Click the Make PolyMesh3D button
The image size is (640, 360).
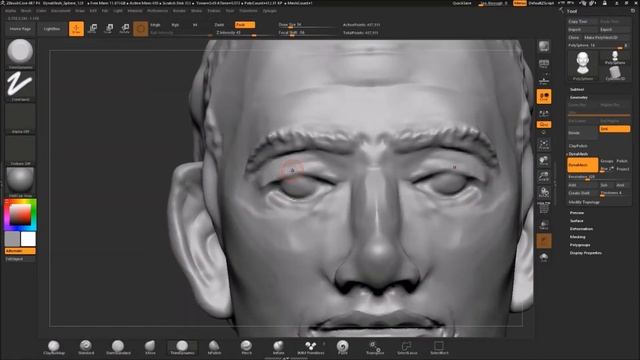tap(607, 37)
